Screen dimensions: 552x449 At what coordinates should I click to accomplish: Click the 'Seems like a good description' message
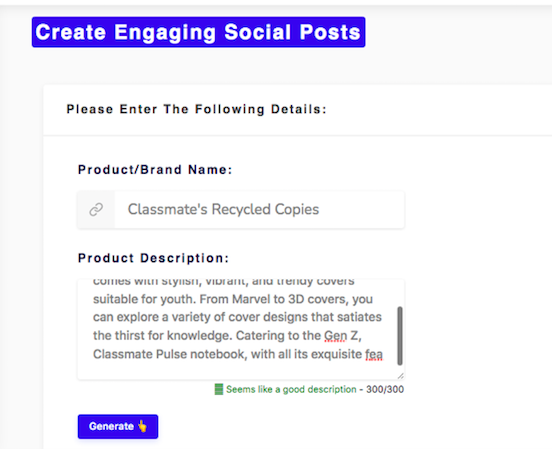[291, 389]
